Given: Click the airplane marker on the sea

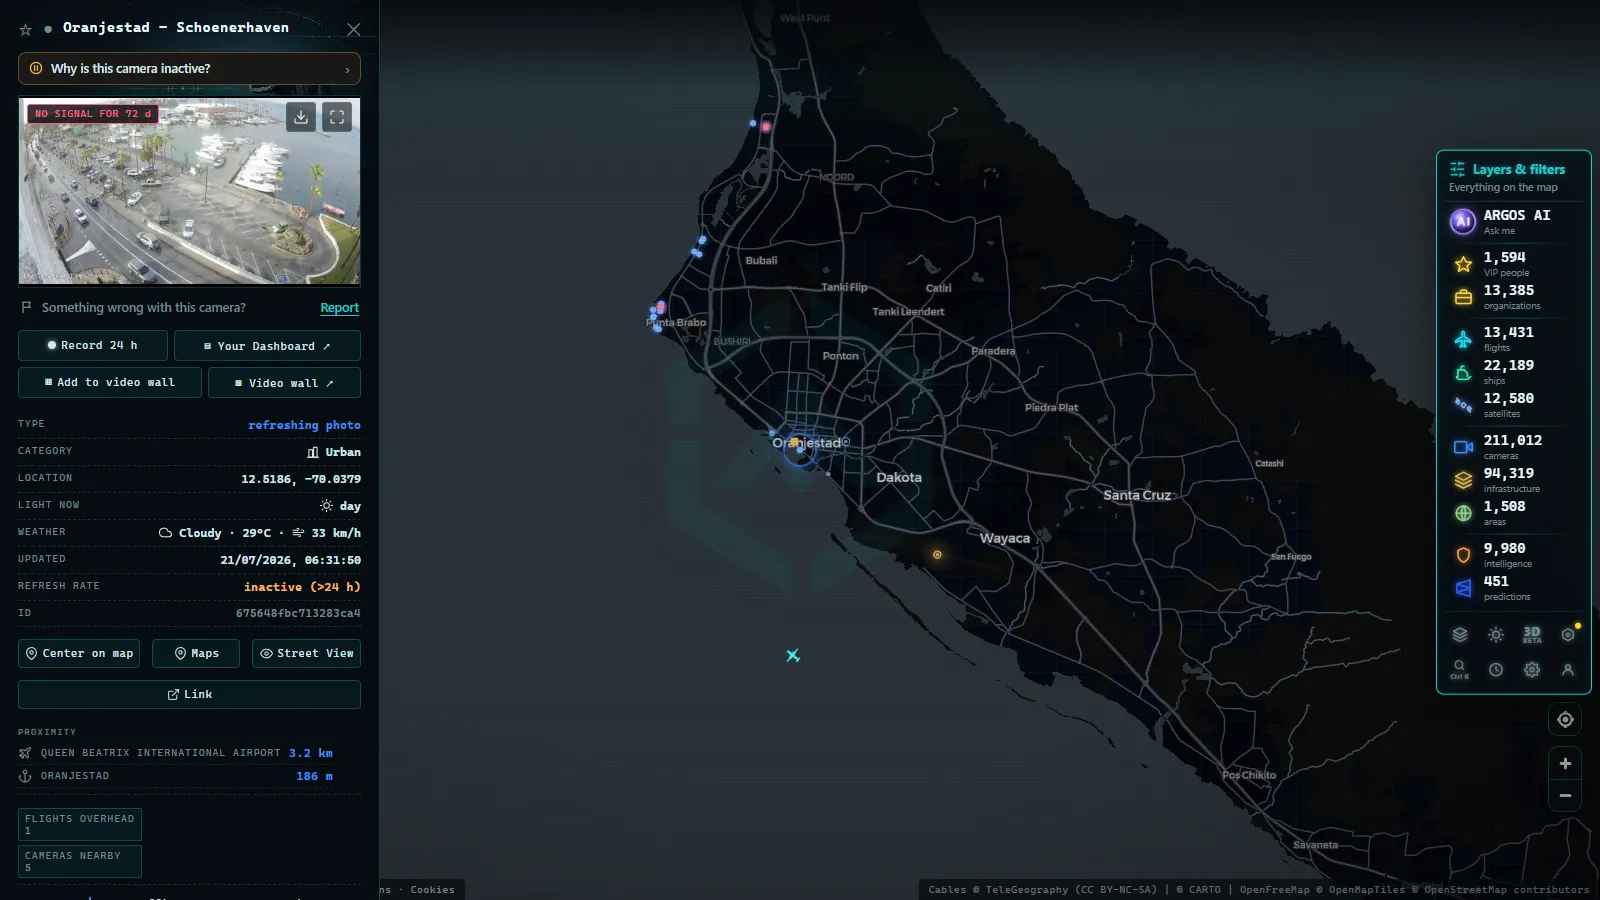Looking at the screenshot, I should tap(793, 656).
